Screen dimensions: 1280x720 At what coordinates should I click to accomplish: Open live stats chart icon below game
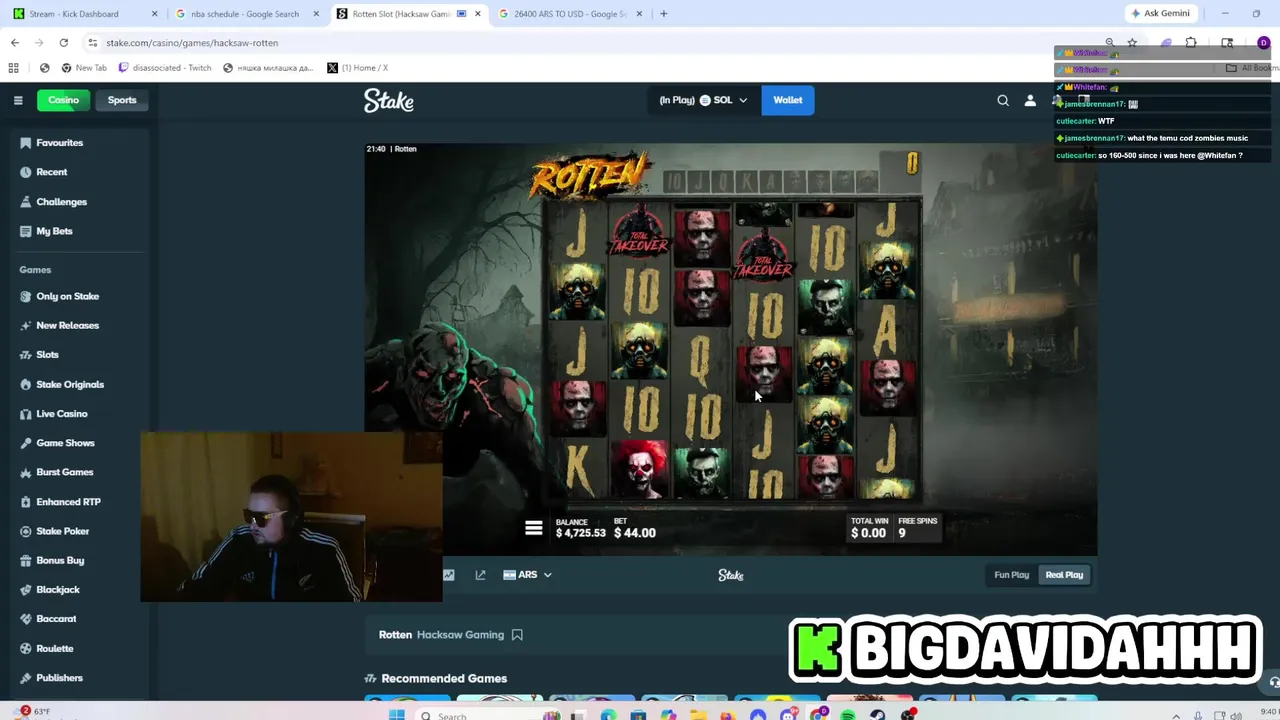click(448, 575)
